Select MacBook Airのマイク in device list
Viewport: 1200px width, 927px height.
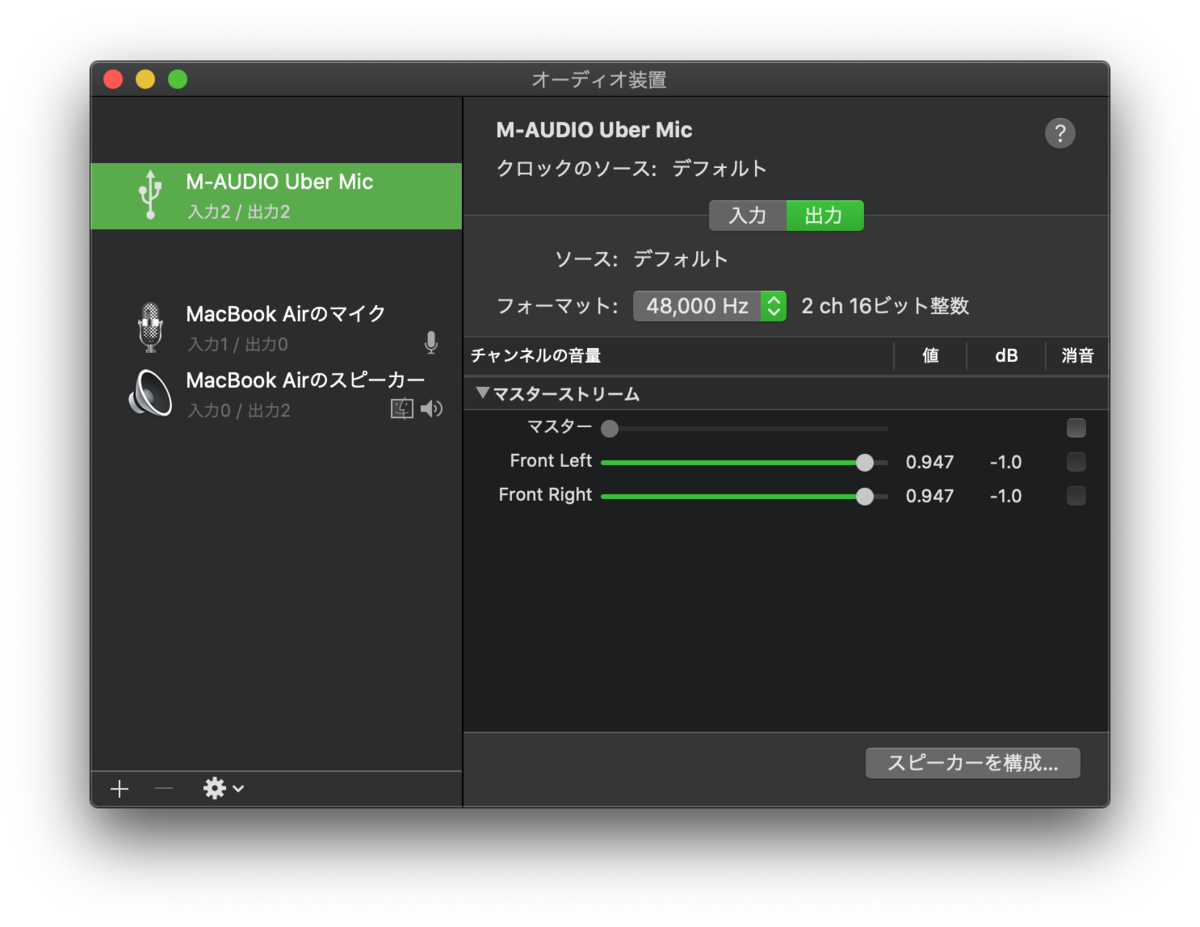coord(276,328)
